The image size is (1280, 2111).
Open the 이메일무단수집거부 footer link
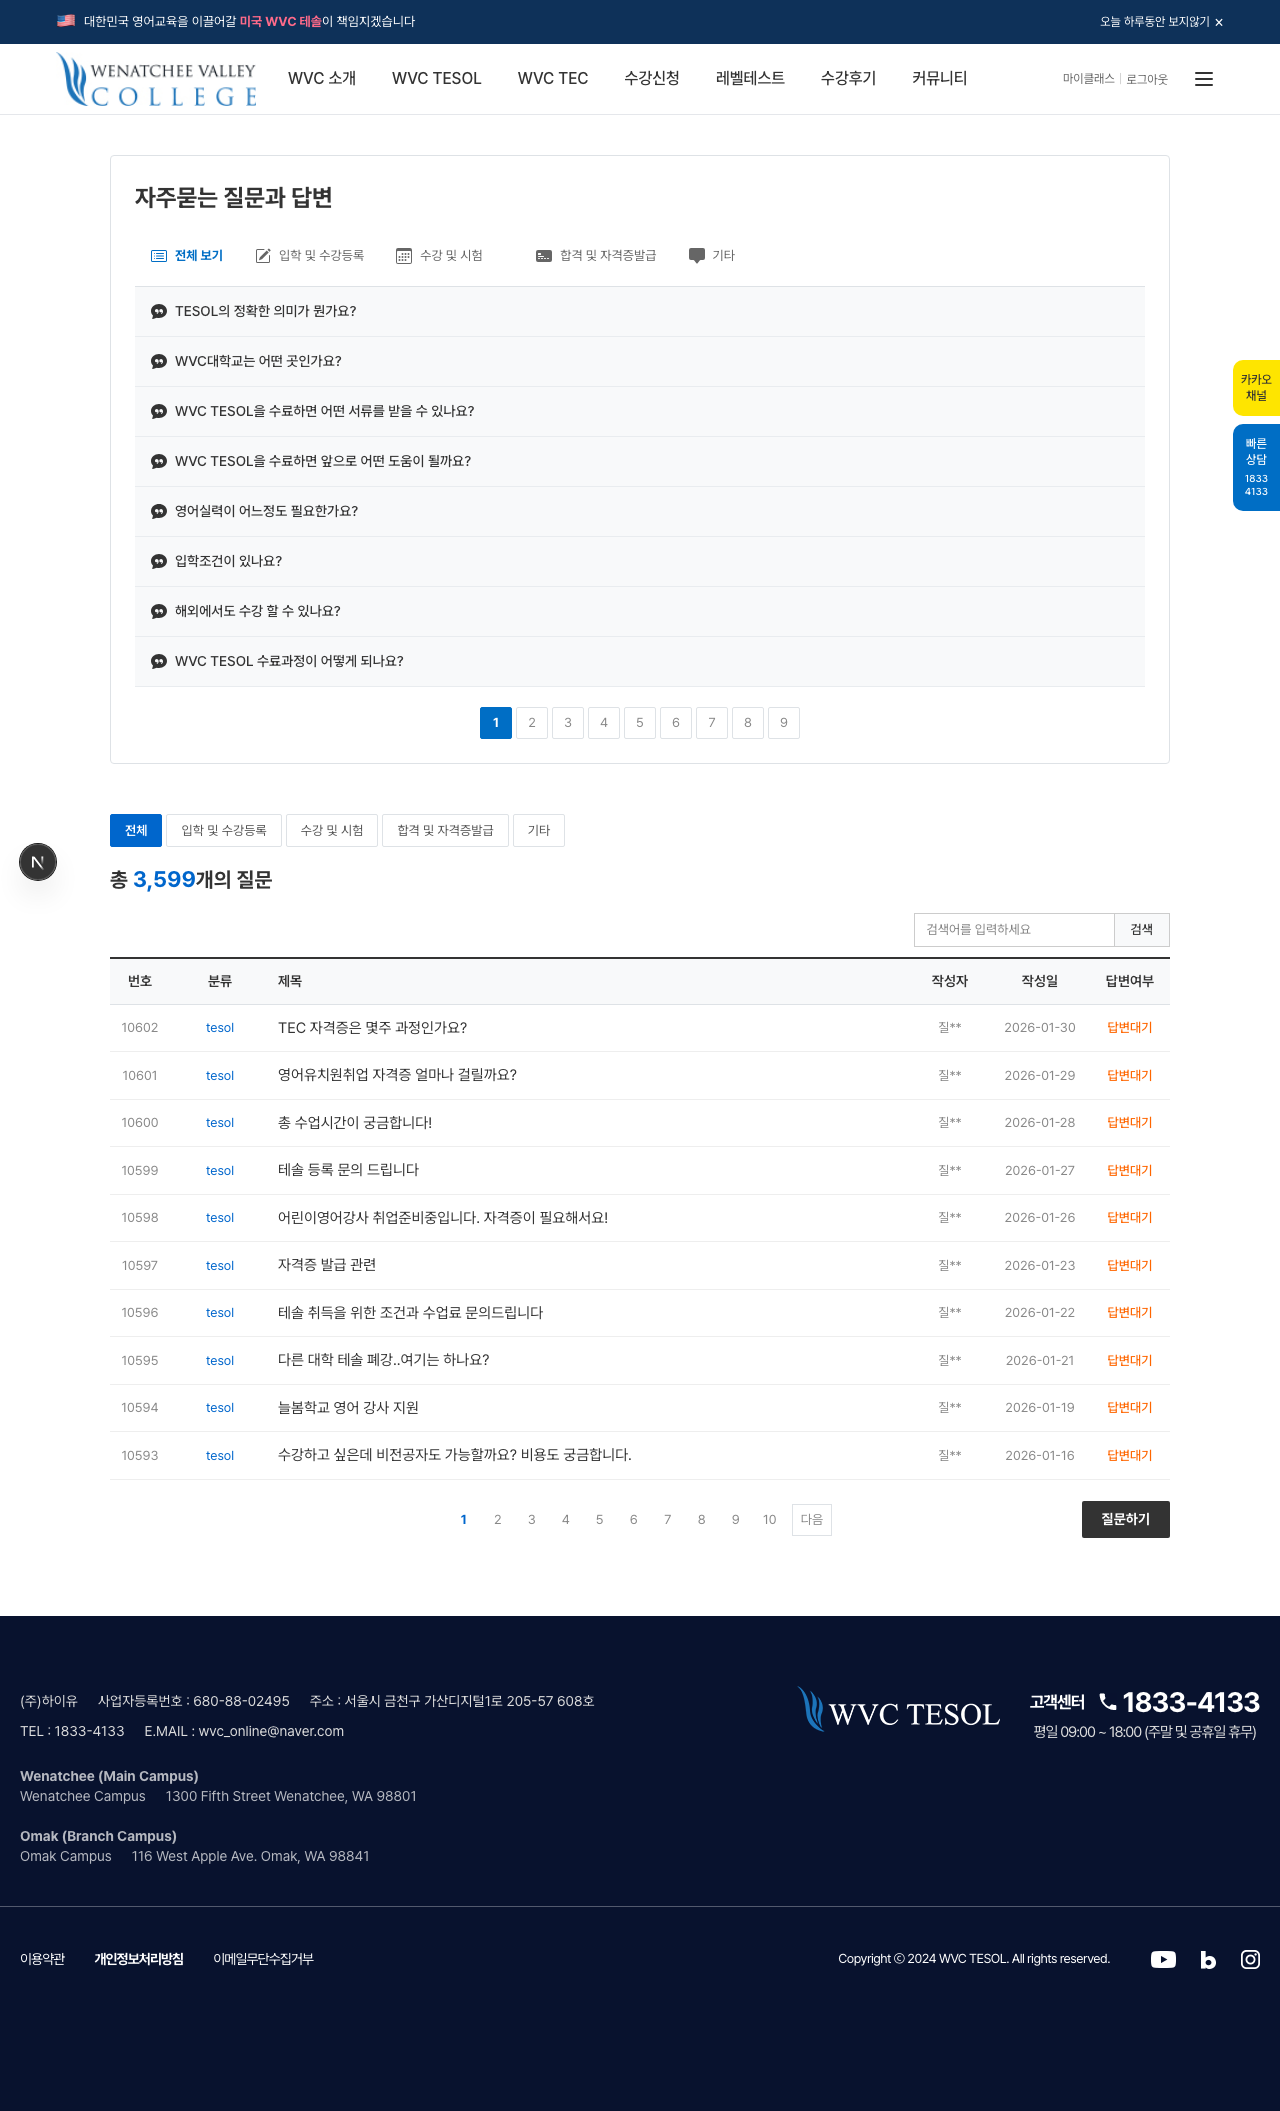click(263, 1959)
